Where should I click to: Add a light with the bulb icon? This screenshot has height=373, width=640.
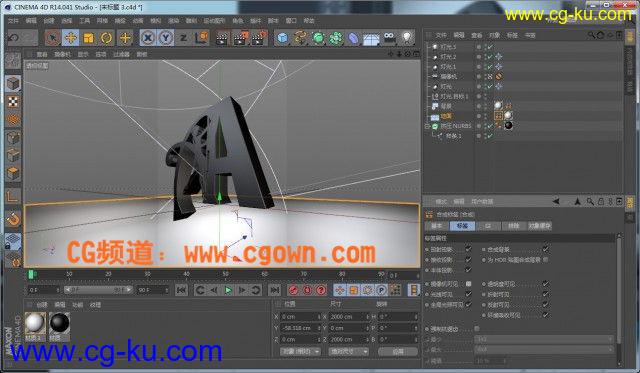click(407, 38)
